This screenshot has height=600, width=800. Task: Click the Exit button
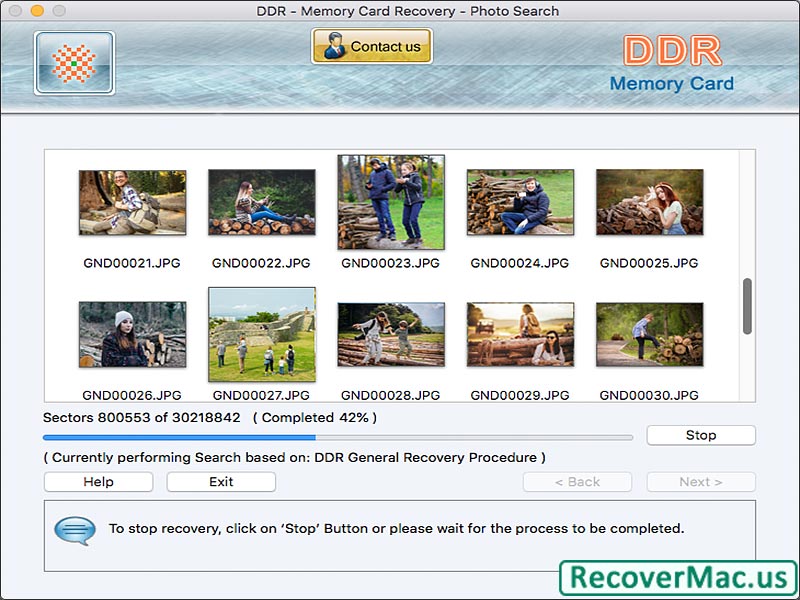tap(221, 482)
